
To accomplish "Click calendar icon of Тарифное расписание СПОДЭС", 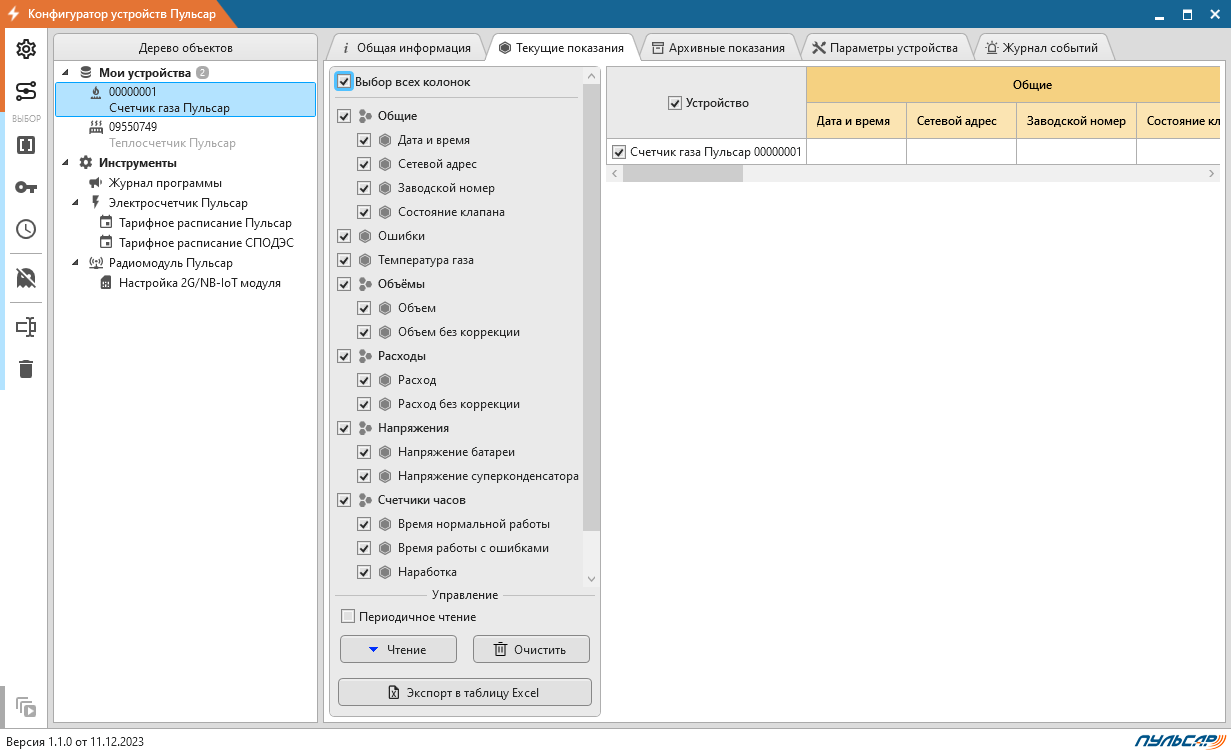I will pos(106,243).
